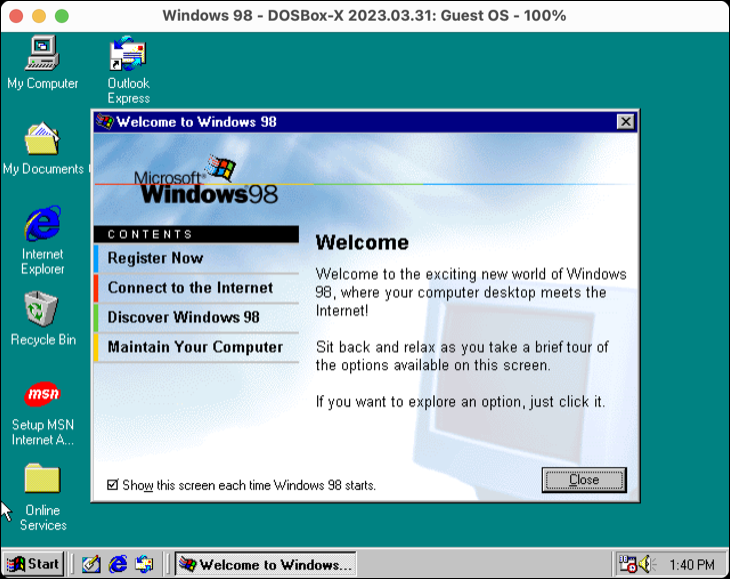Click the macOS red close button

click(x=16, y=16)
